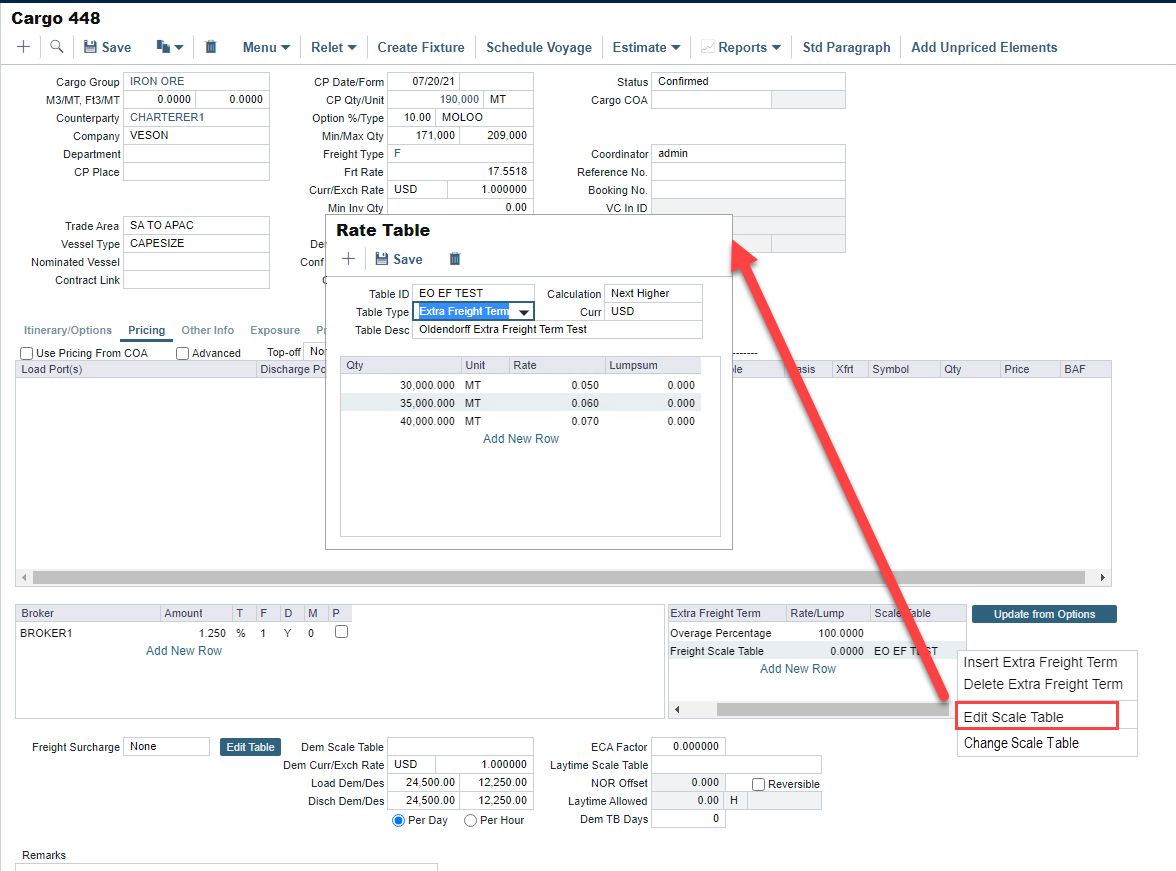Save the Rate Table popup
The width and height of the screenshot is (1176, 871).
coord(398,259)
